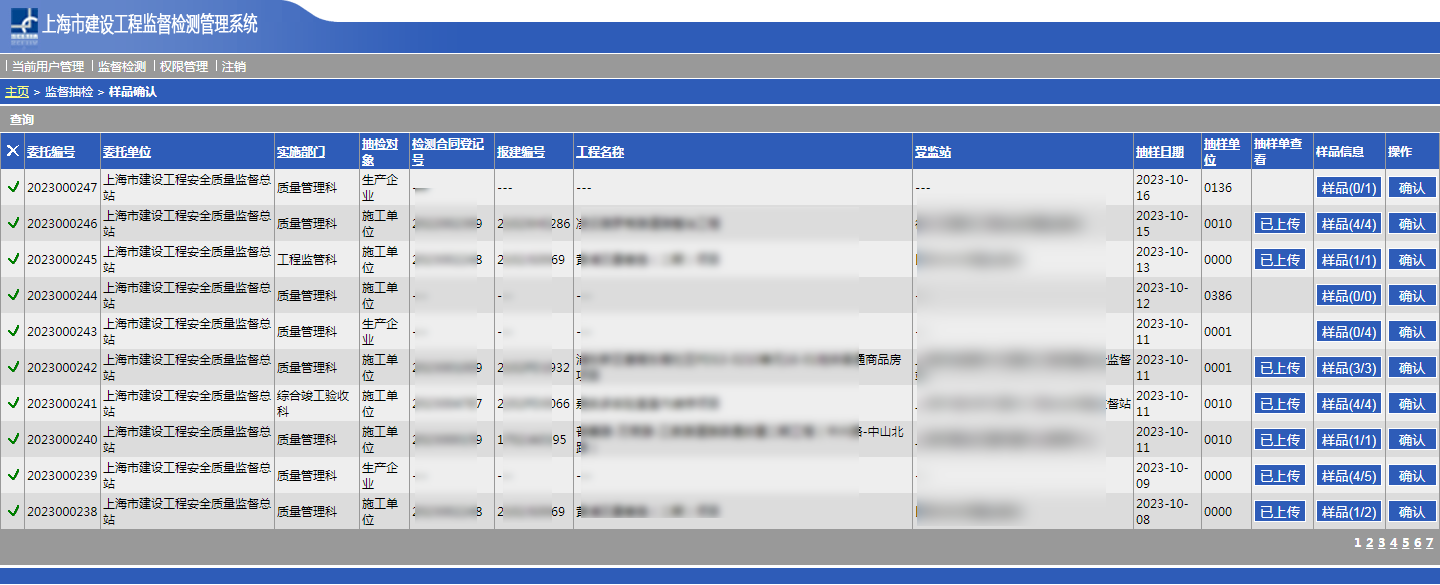Open 样品(4/5) for row 2023000239
Viewport: 1440px width, 585px height.
1349,476
